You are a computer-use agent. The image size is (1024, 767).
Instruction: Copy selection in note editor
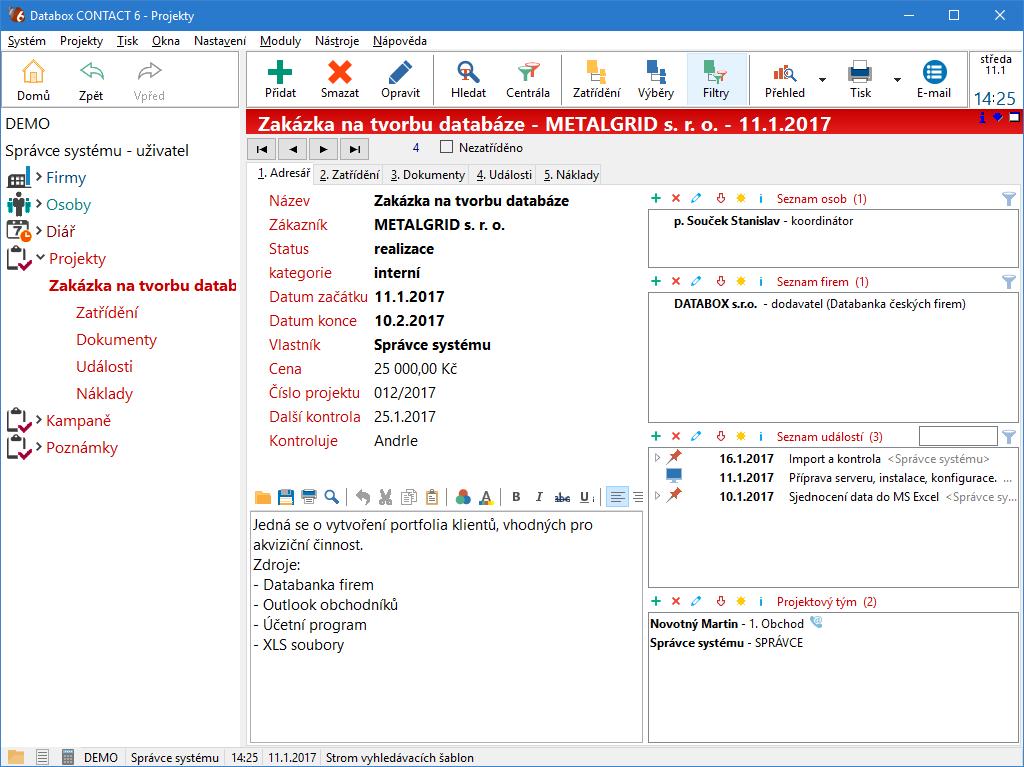point(409,497)
